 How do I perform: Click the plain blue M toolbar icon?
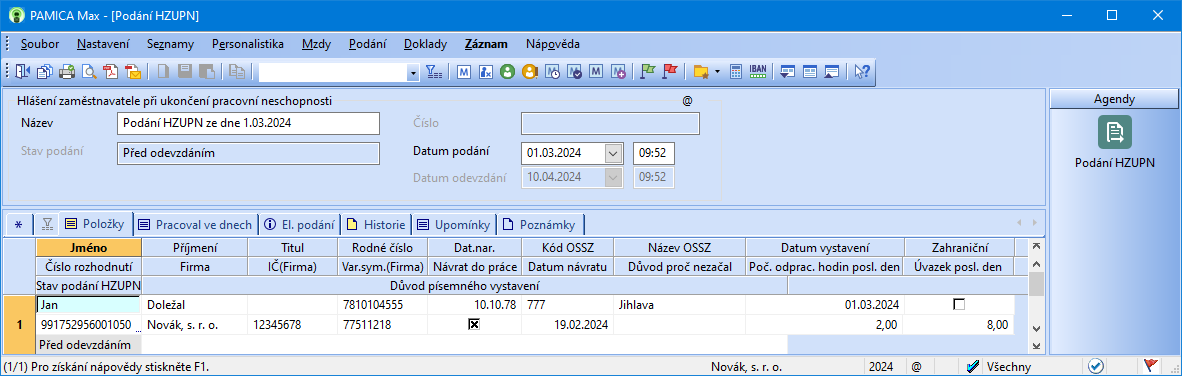(x=464, y=72)
